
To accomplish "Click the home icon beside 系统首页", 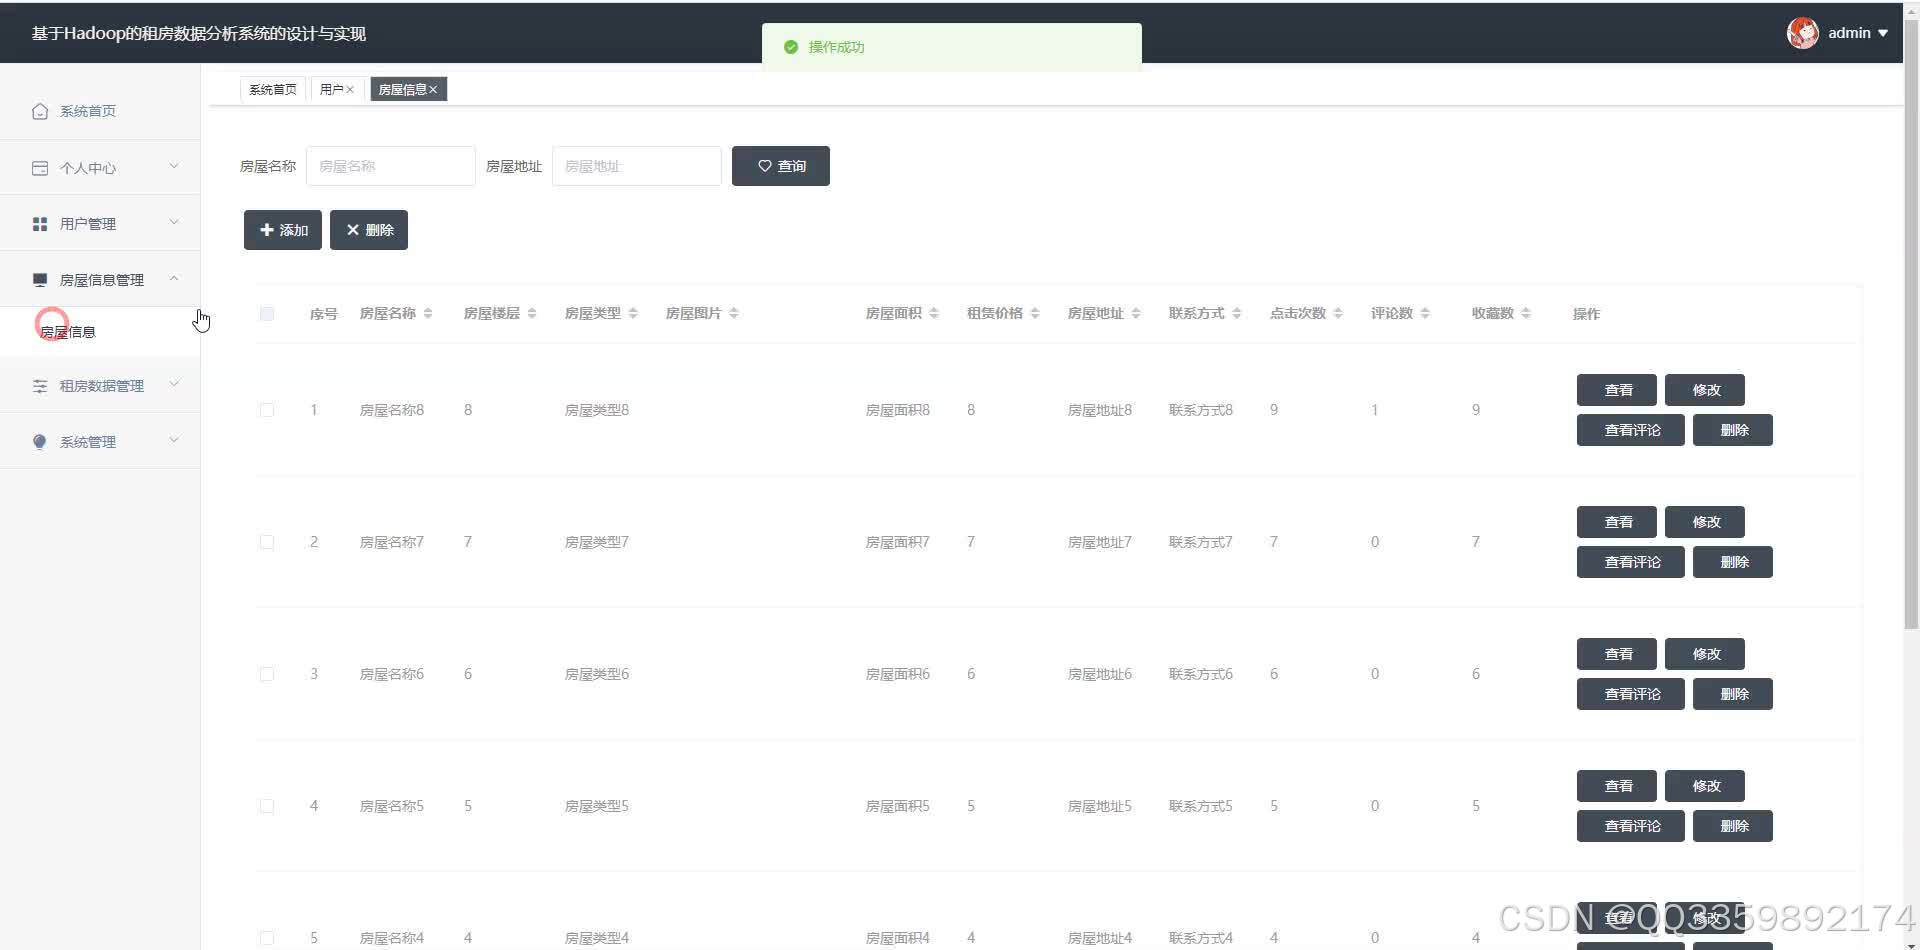I will click(x=40, y=111).
